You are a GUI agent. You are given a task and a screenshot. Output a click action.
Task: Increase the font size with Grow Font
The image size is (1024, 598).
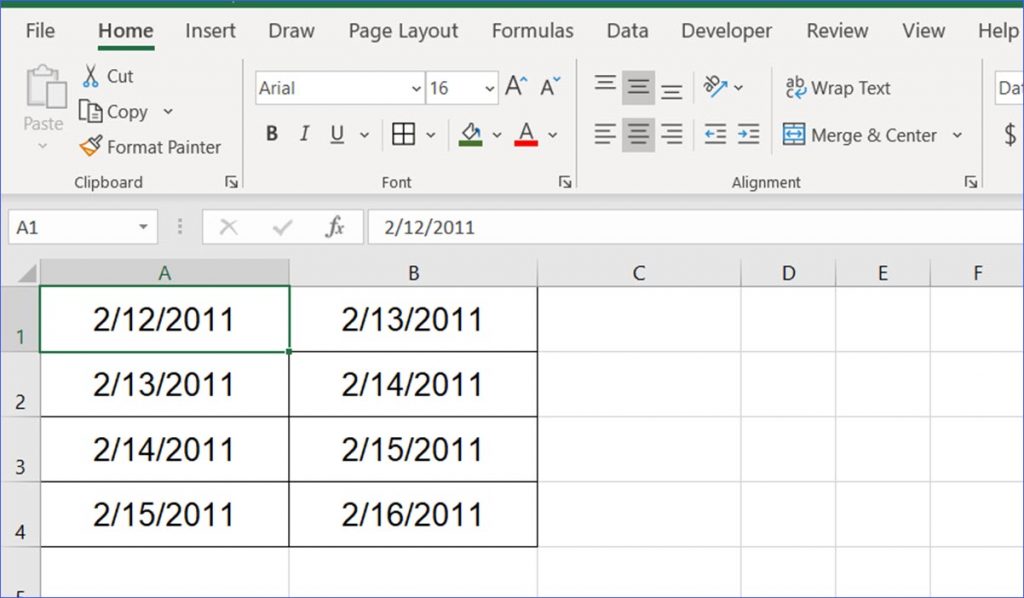(514, 87)
